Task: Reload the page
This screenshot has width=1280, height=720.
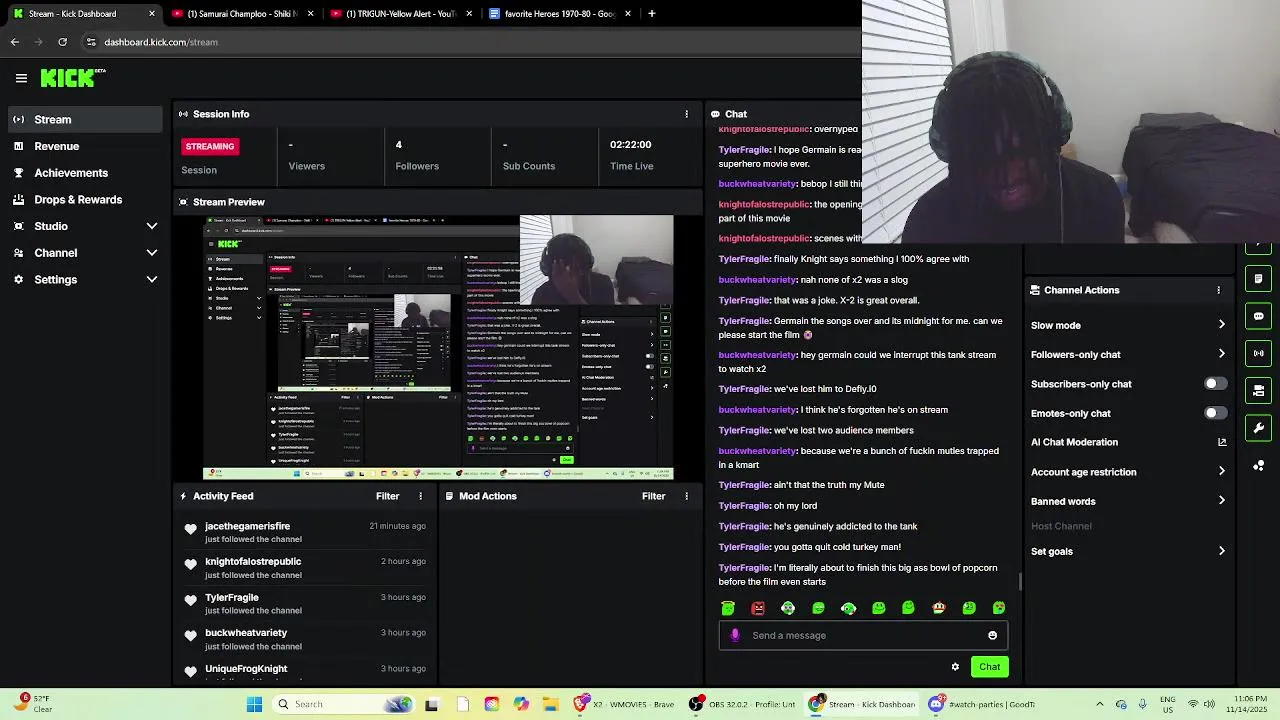Action: [63, 42]
